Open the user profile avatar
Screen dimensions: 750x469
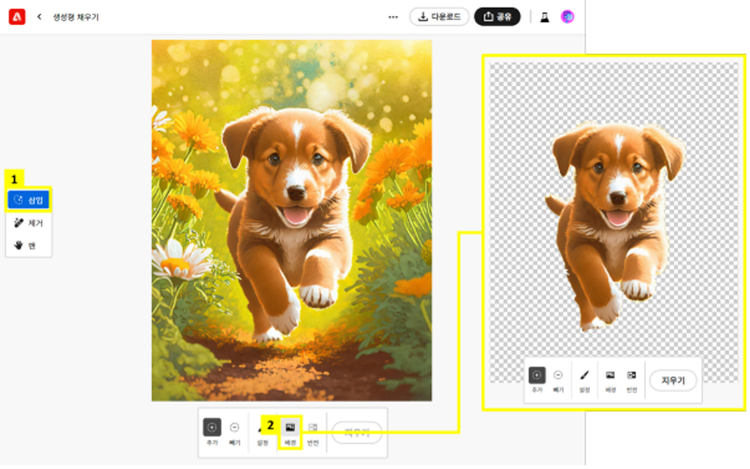pyautogui.click(x=567, y=17)
